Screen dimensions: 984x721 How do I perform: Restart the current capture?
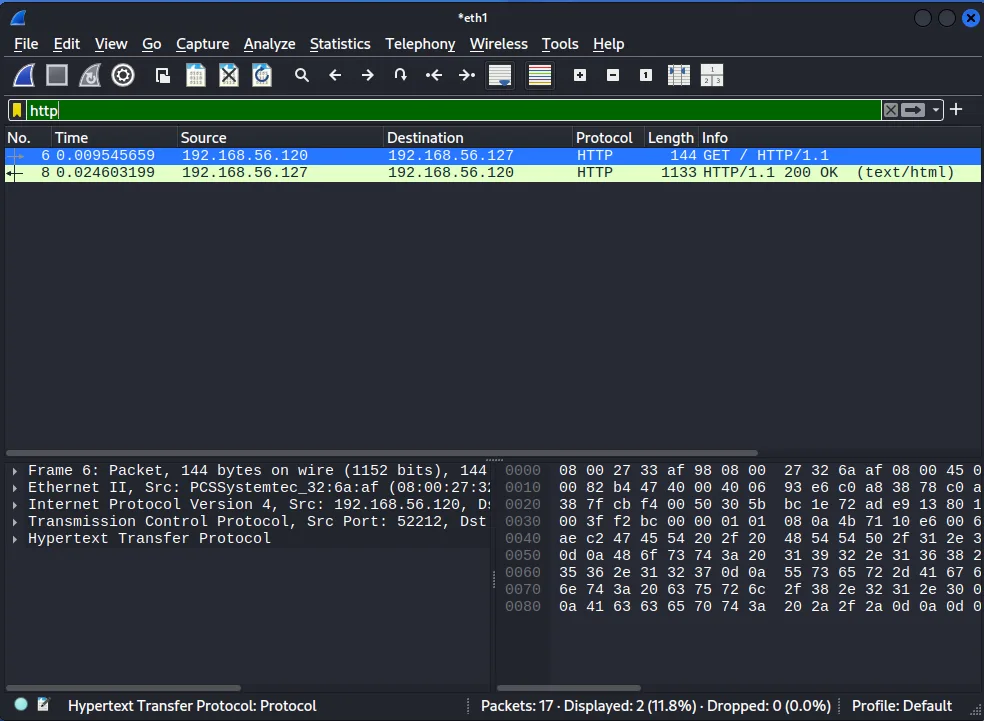tap(90, 75)
